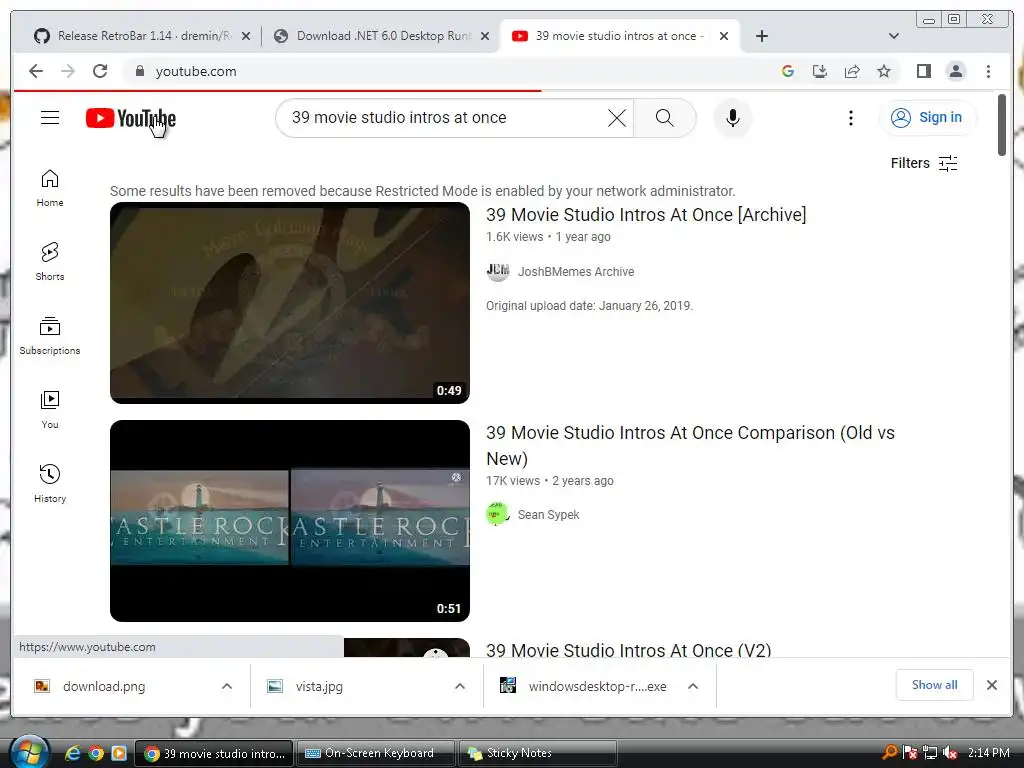Share this page via the share icon
The width and height of the screenshot is (1024, 768).
pos(852,71)
